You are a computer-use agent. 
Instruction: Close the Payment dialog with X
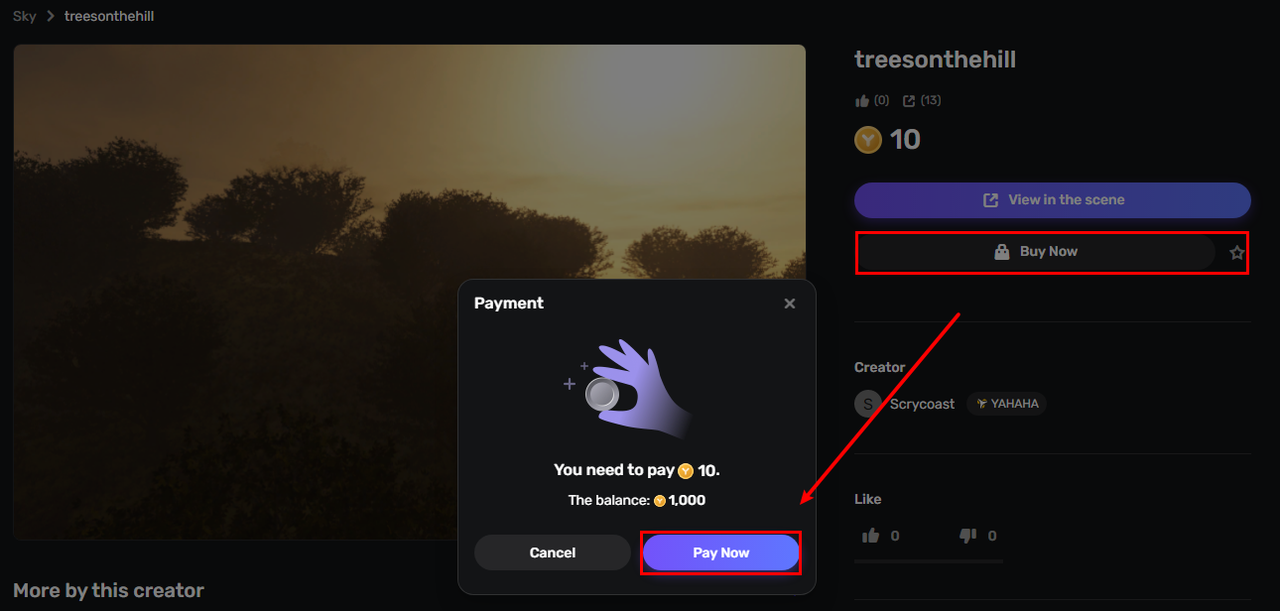pyautogui.click(x=790, y=304)
